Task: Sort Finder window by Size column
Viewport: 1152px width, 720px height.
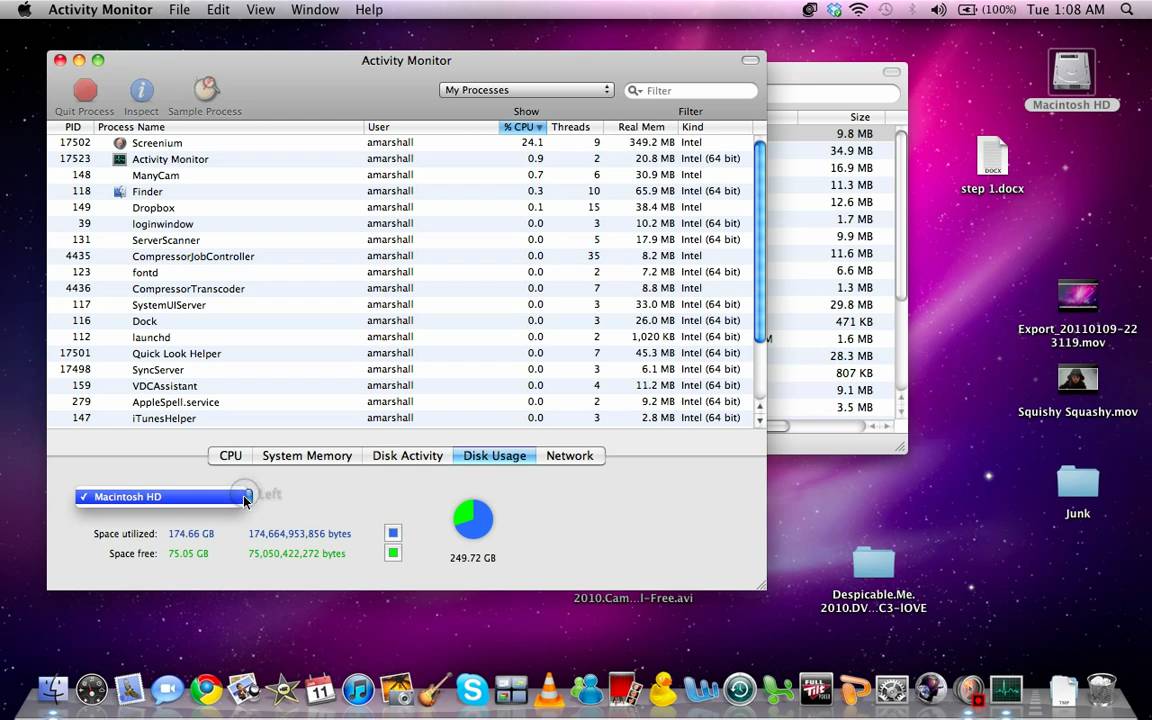Action: click(842, 117)
